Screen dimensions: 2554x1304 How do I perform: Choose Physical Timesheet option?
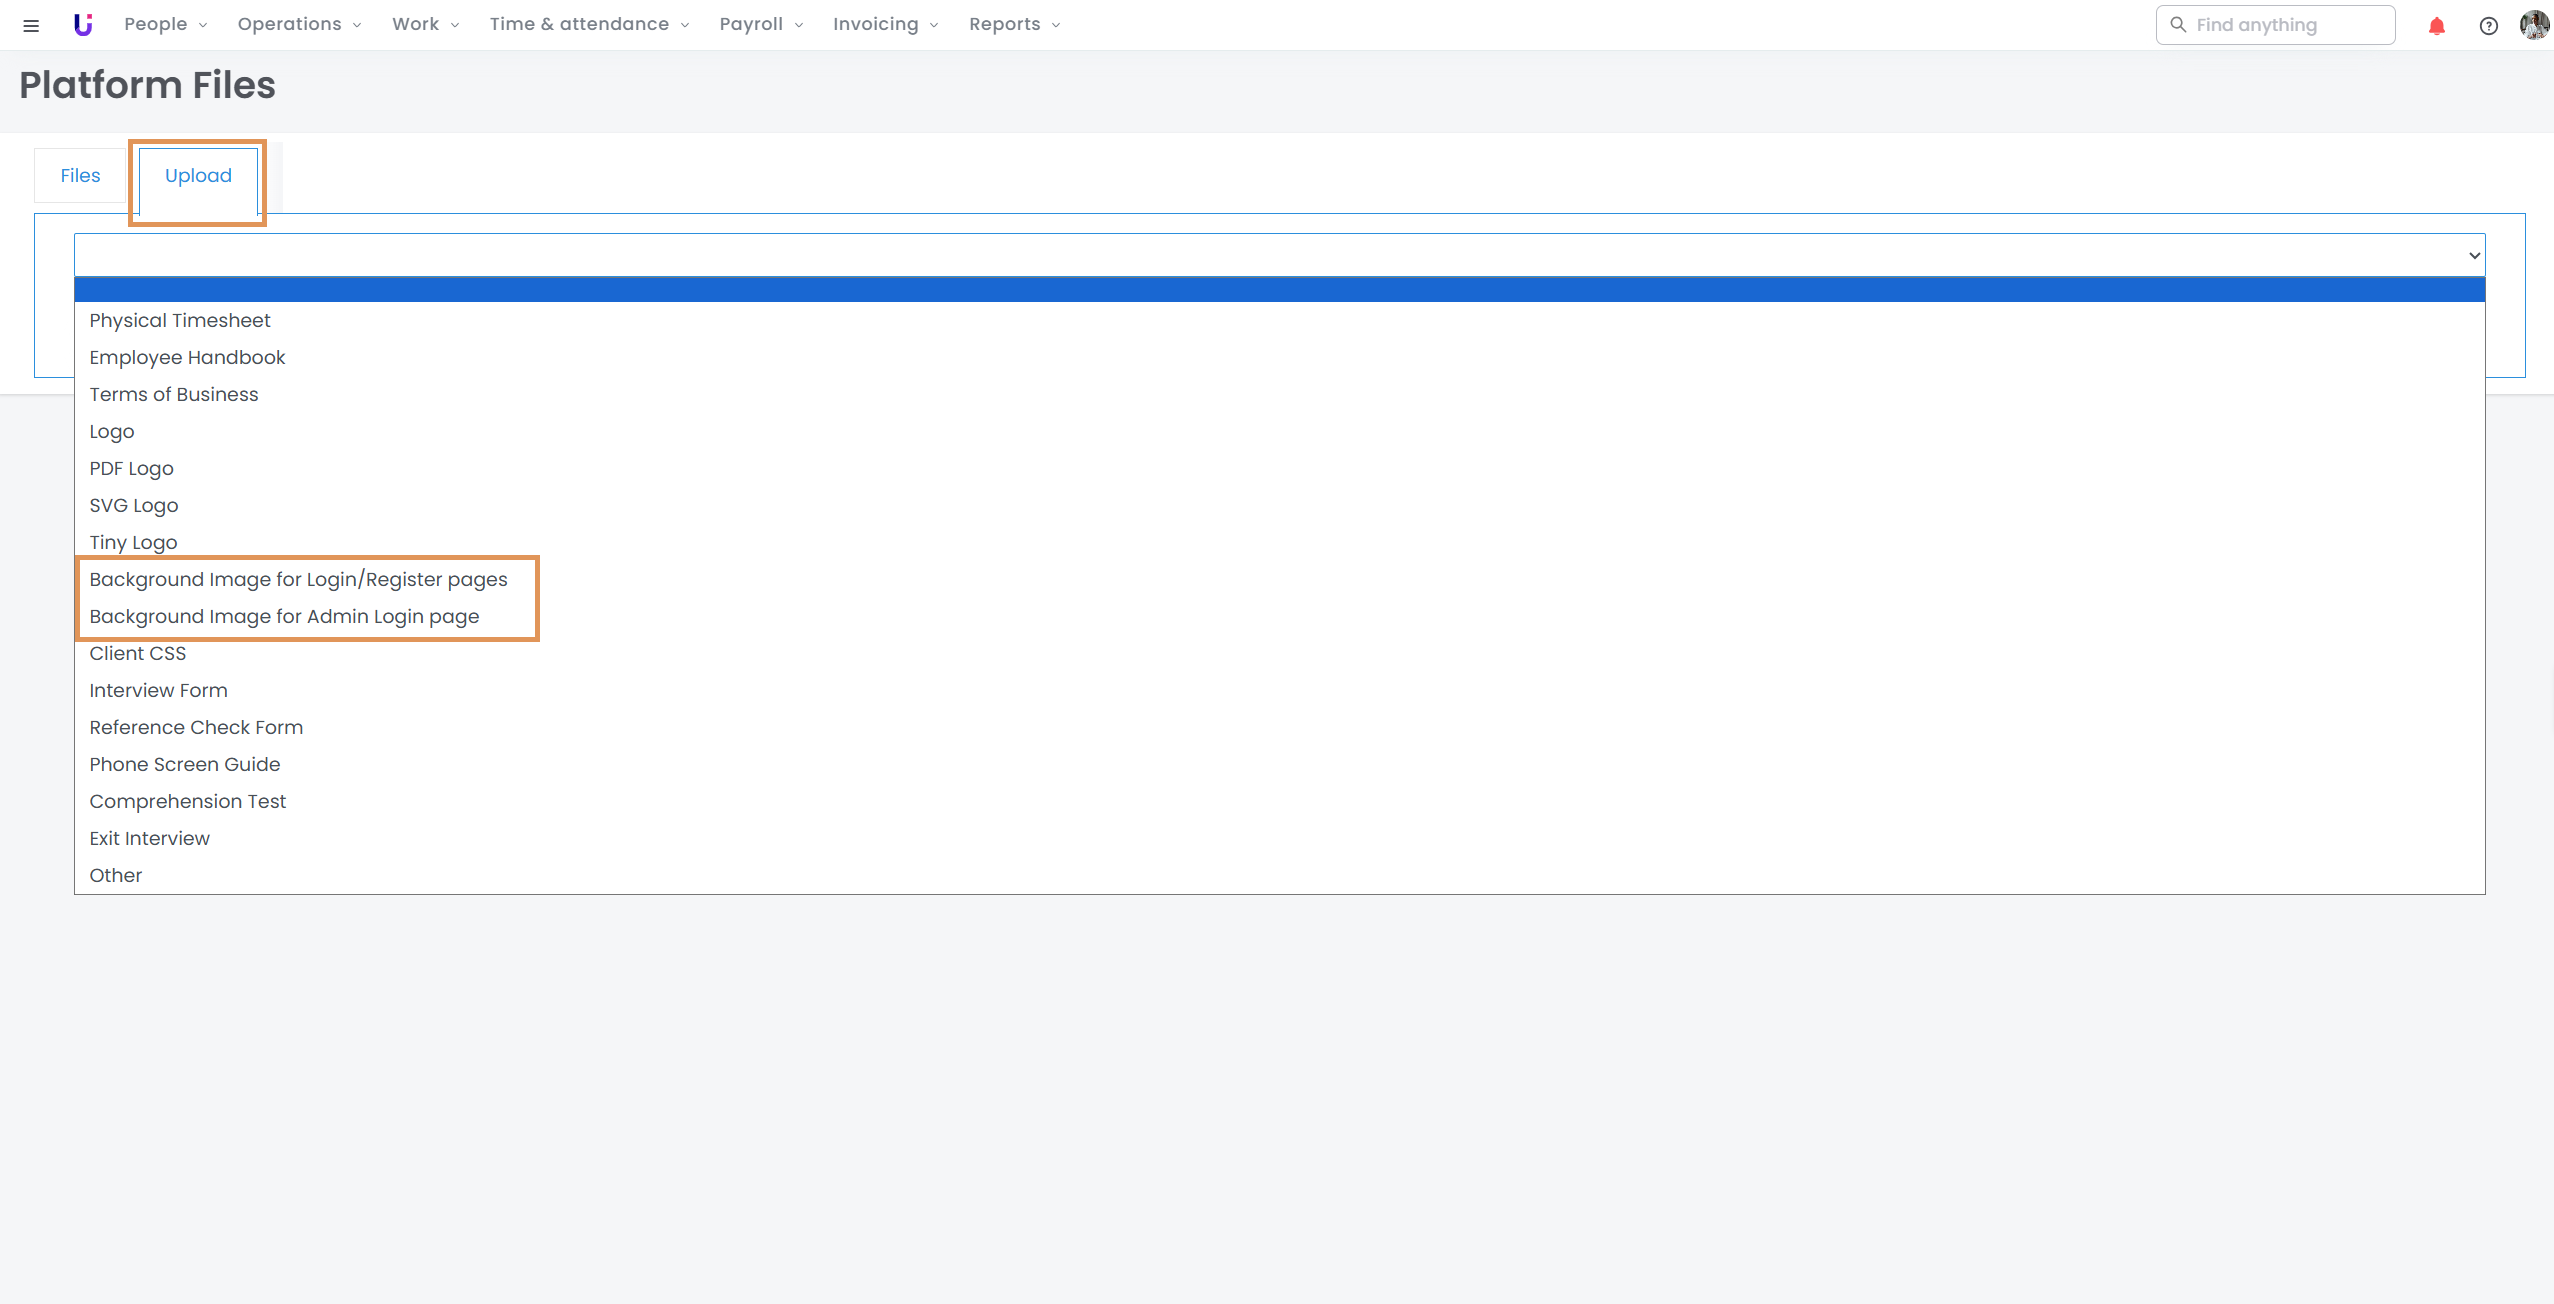point(180,321)
